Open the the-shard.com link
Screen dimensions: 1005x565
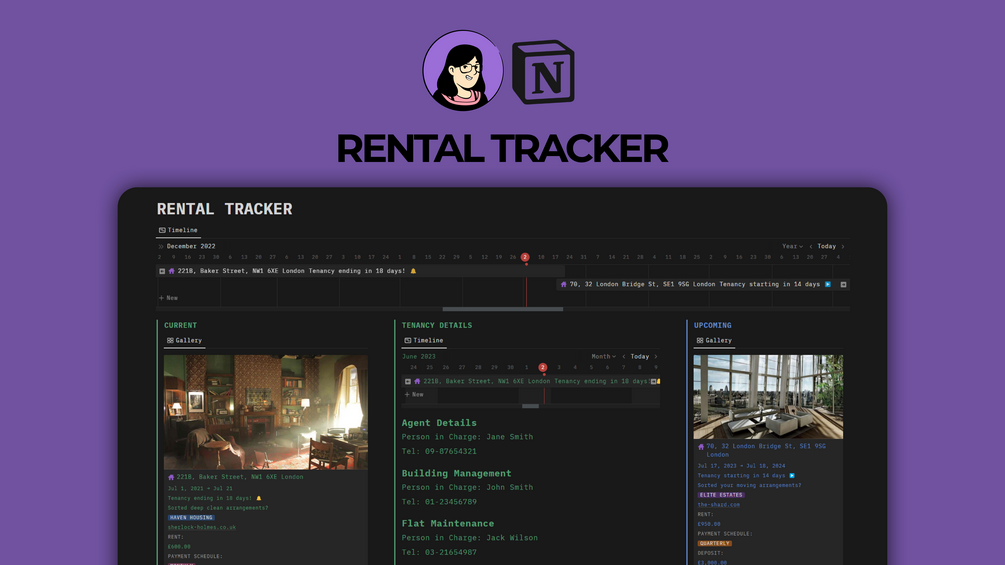click(718, 505)
